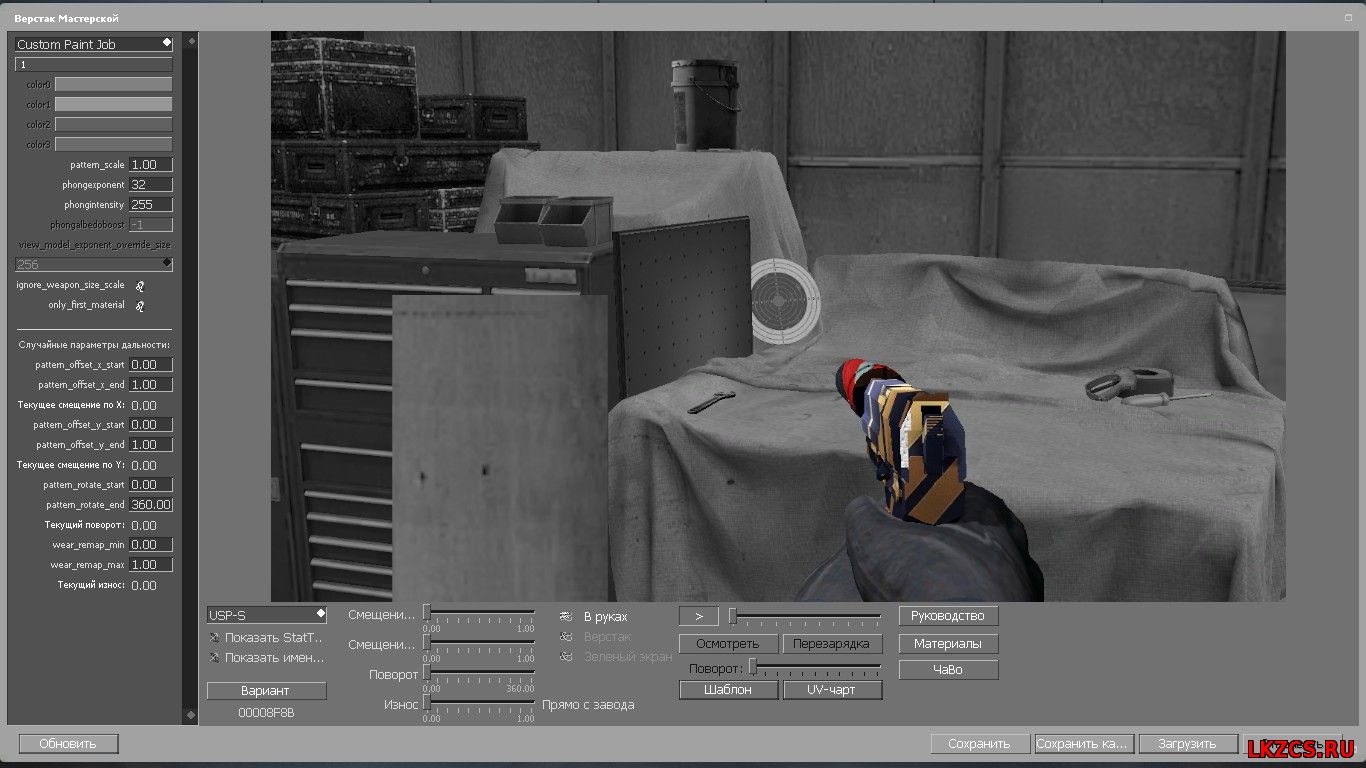Toggle the ignore_weapon_size_scale checkbox
The width and height of the screenshot is (1366, 768).
coord(140,285)
